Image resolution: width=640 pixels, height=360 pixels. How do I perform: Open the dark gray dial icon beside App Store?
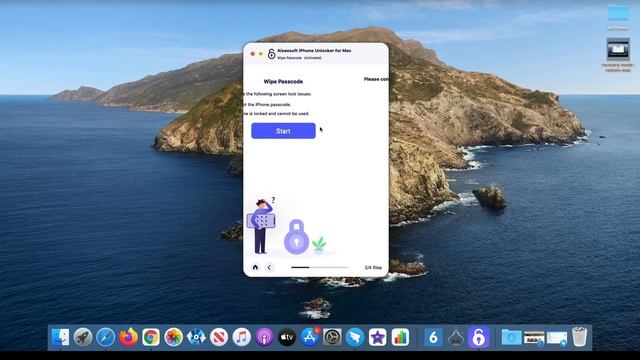pyautogui.click(x=332, y=337)
